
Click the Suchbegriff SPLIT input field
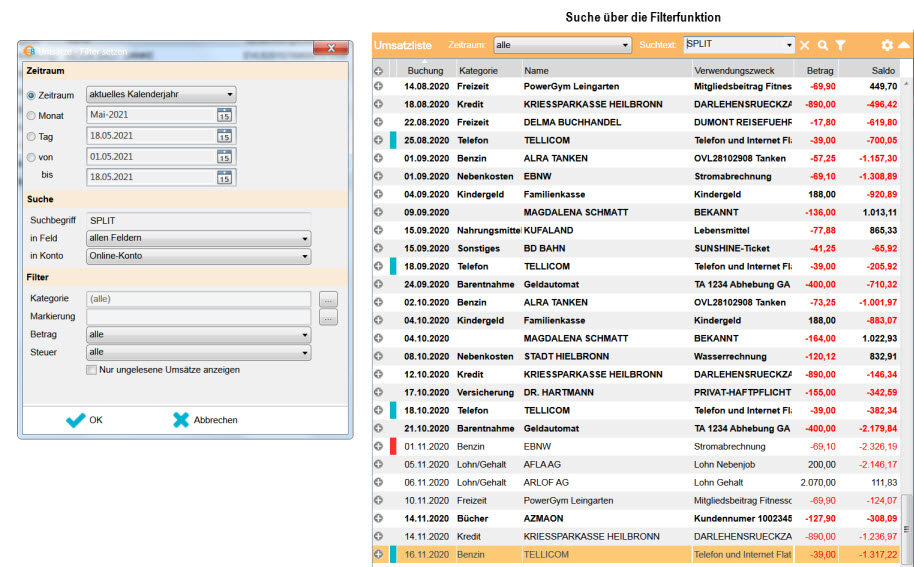coord(198,220)
